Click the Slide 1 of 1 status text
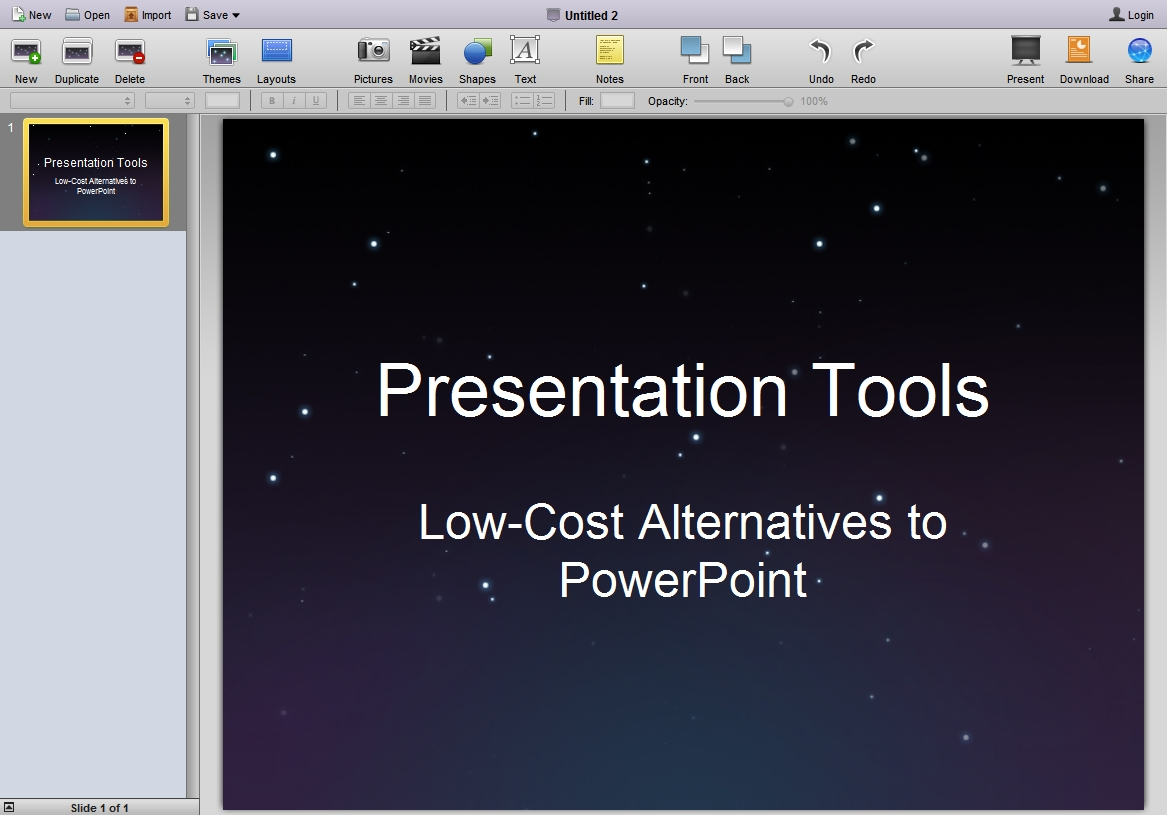The width and height of the screenshot is (1167, 815). tap(100, 808)
